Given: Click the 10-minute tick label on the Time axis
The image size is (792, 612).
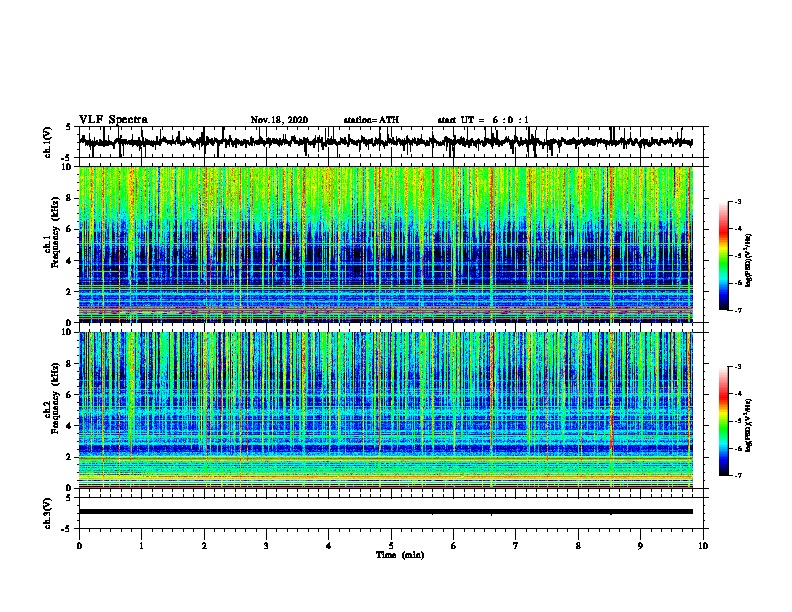Looking at the screenshot, I should (x=703, y=546).
